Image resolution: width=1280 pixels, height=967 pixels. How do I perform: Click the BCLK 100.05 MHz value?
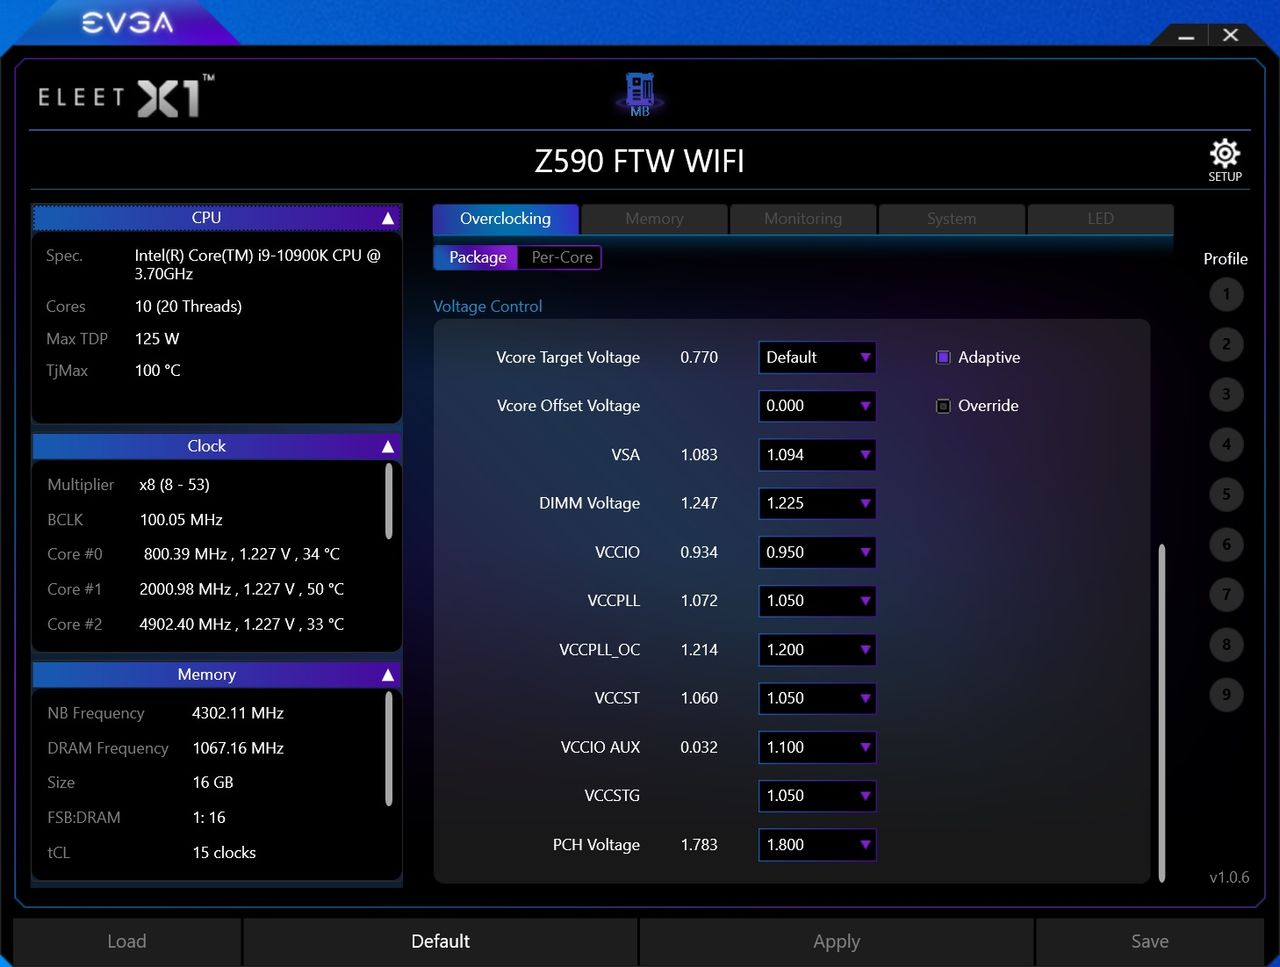181,520
